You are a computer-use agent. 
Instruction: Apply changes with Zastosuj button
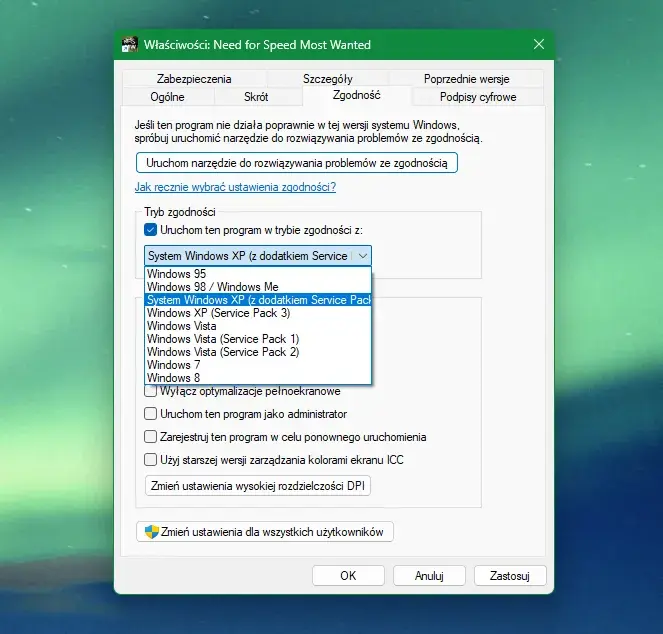click(x=510, y=576)
